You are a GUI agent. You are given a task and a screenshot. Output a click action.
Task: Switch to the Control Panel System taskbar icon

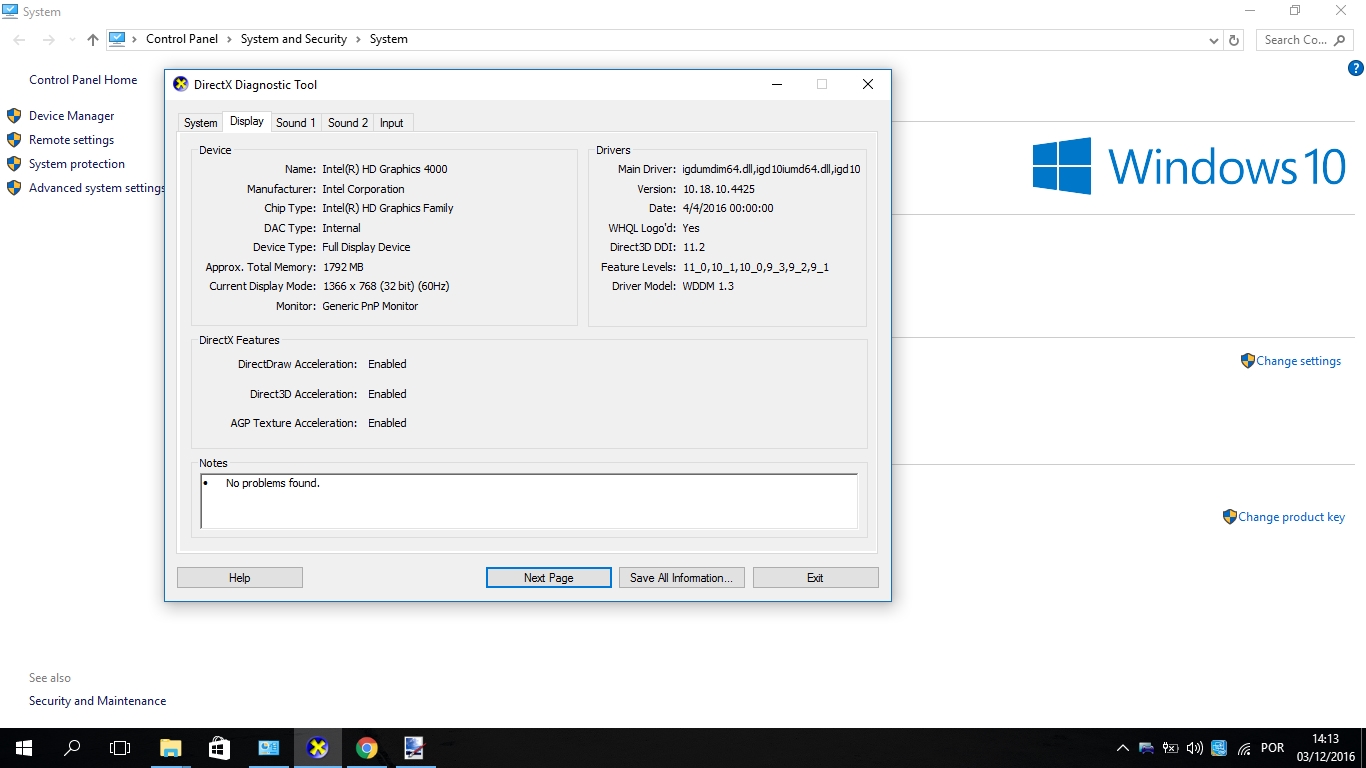(269, 747)
